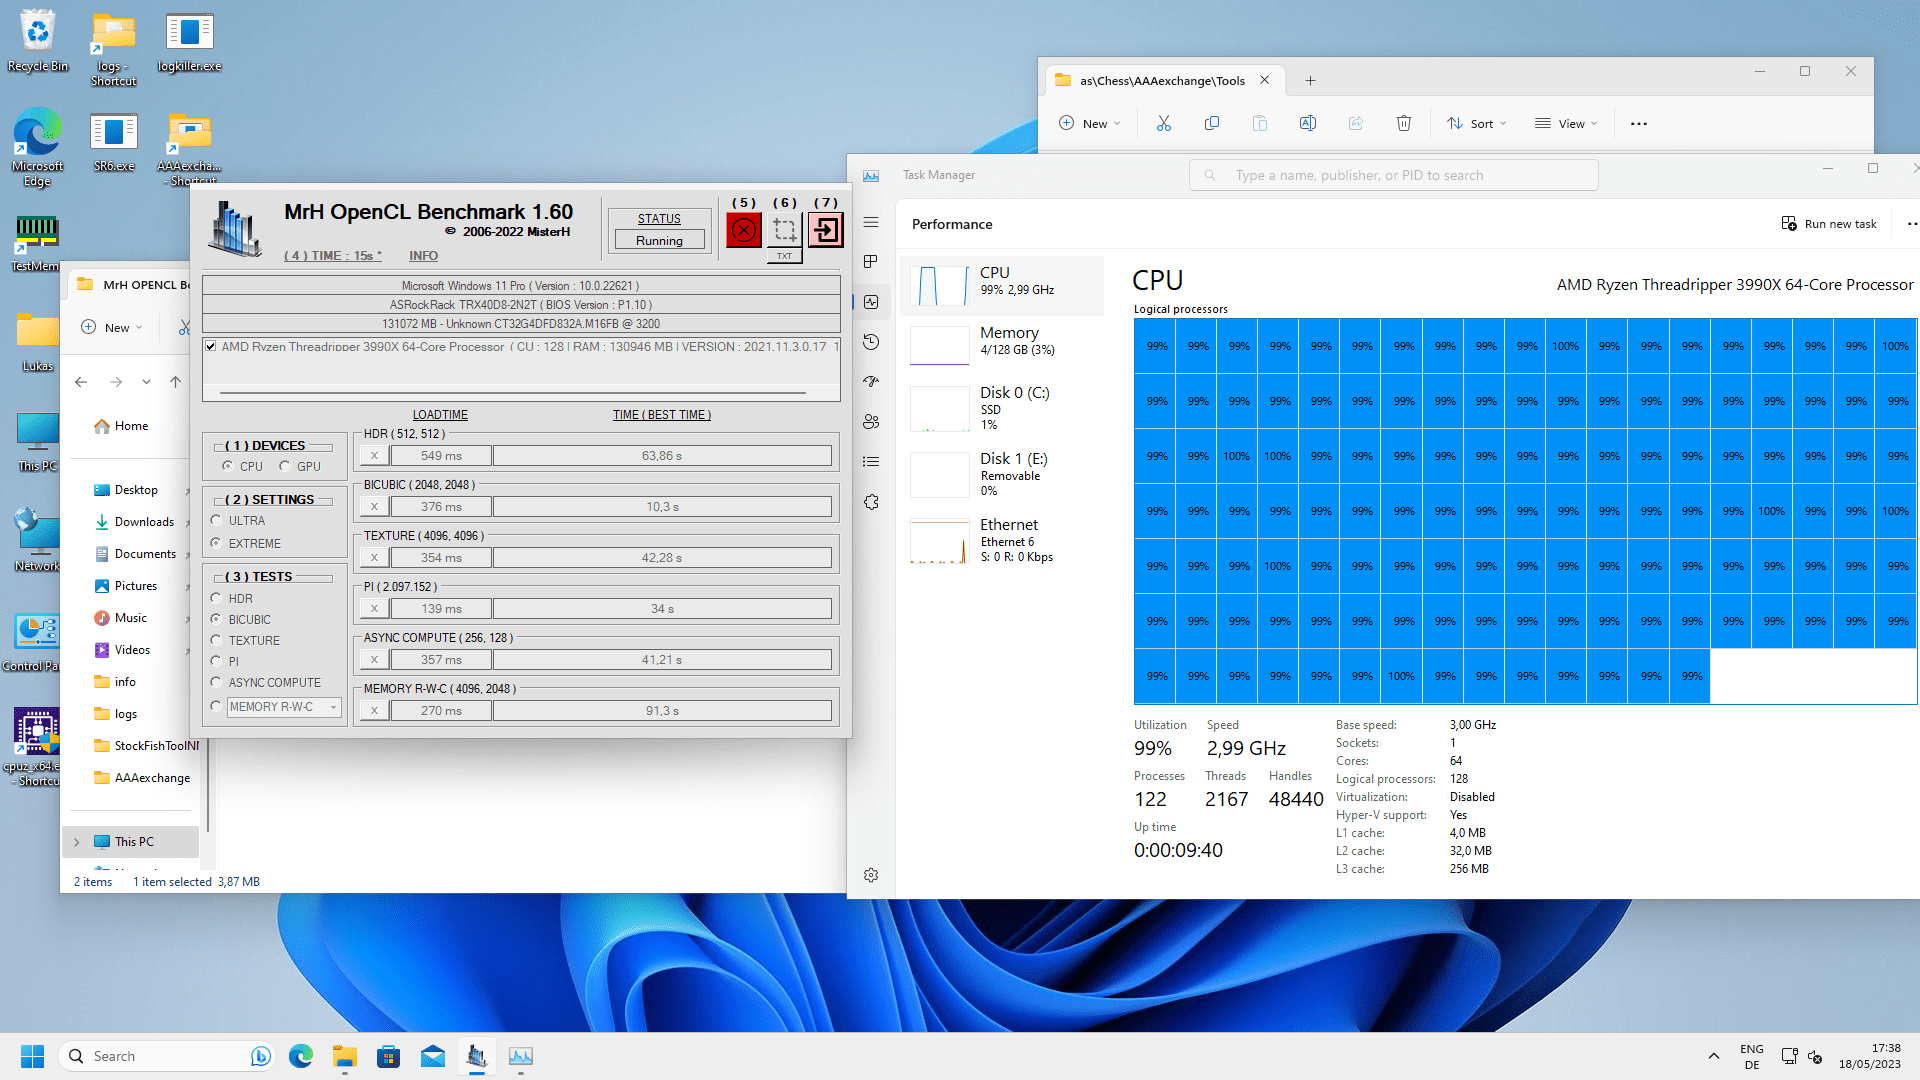Click the HDR best time field
1920x1080 pixels.
point(662,456)
